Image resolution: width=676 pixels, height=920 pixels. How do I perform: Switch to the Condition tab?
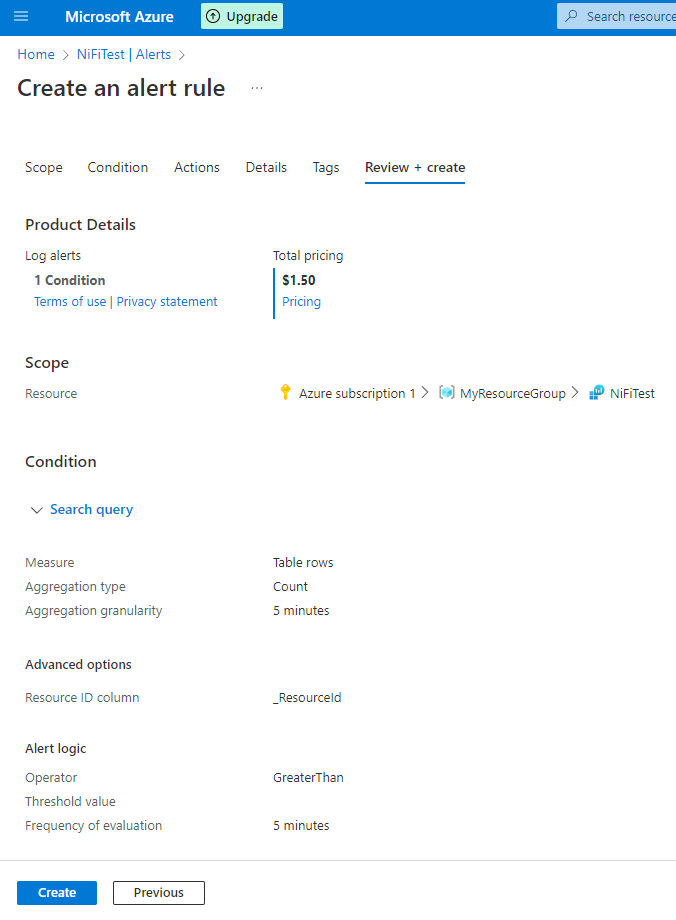click(x=118, y=168)
